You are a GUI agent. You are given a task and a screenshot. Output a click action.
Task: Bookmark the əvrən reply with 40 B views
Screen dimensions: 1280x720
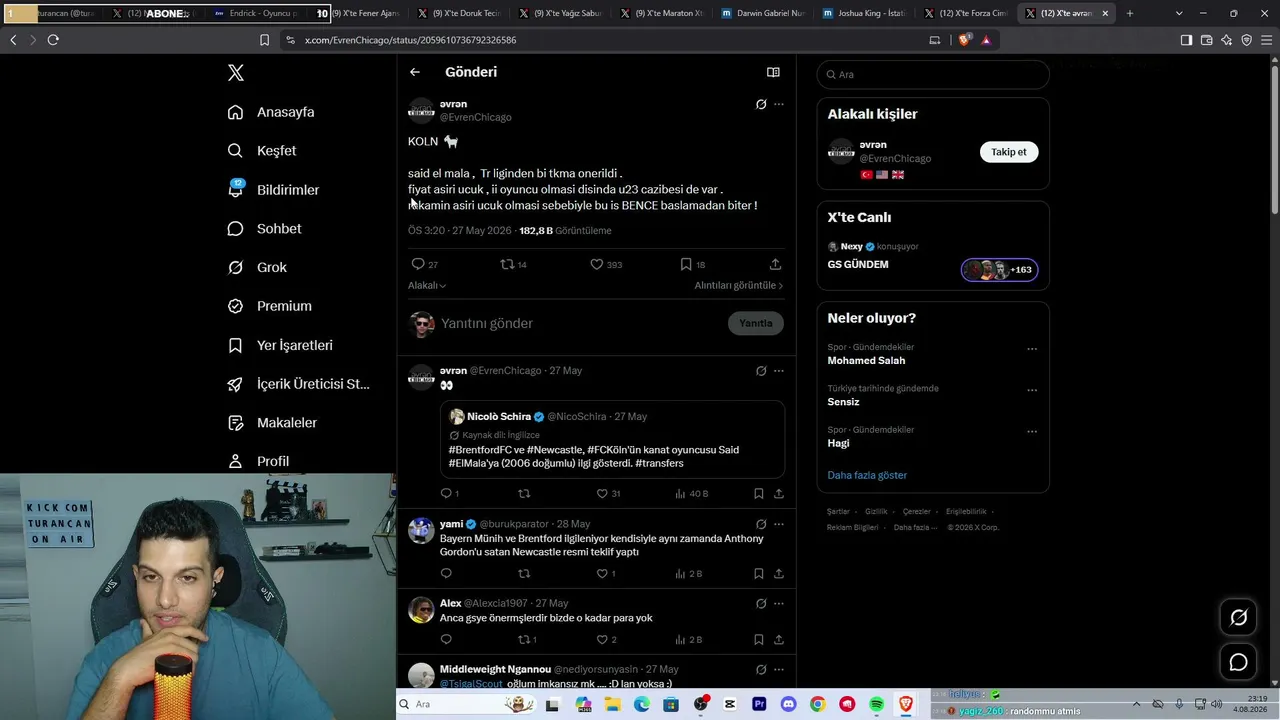pos(758,493)
